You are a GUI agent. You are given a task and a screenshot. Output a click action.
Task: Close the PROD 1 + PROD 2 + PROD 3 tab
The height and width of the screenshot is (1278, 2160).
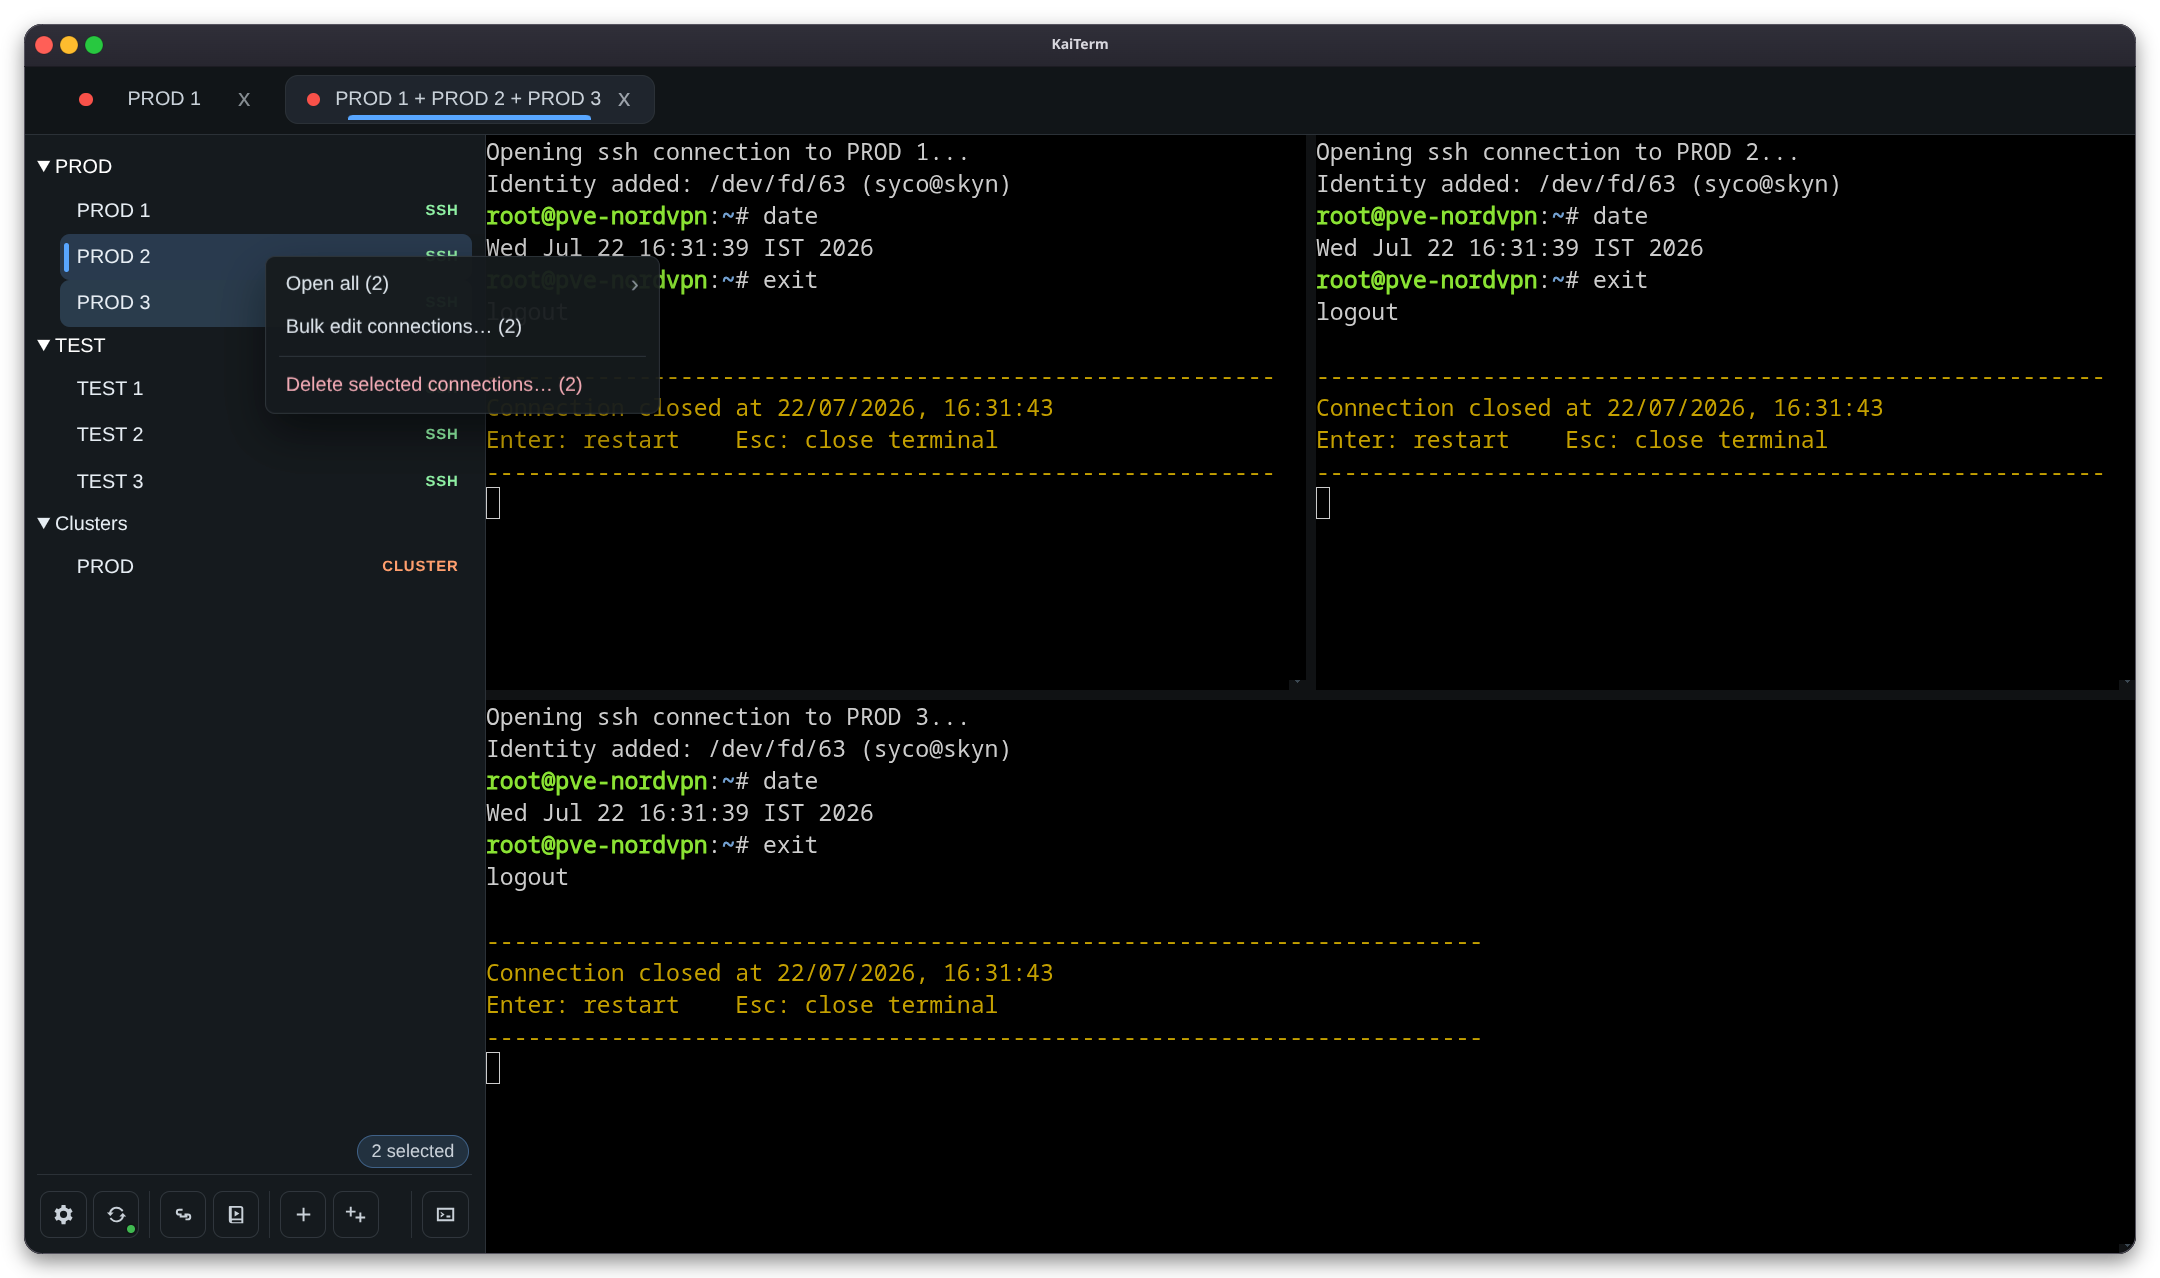[x=624, y=99]
